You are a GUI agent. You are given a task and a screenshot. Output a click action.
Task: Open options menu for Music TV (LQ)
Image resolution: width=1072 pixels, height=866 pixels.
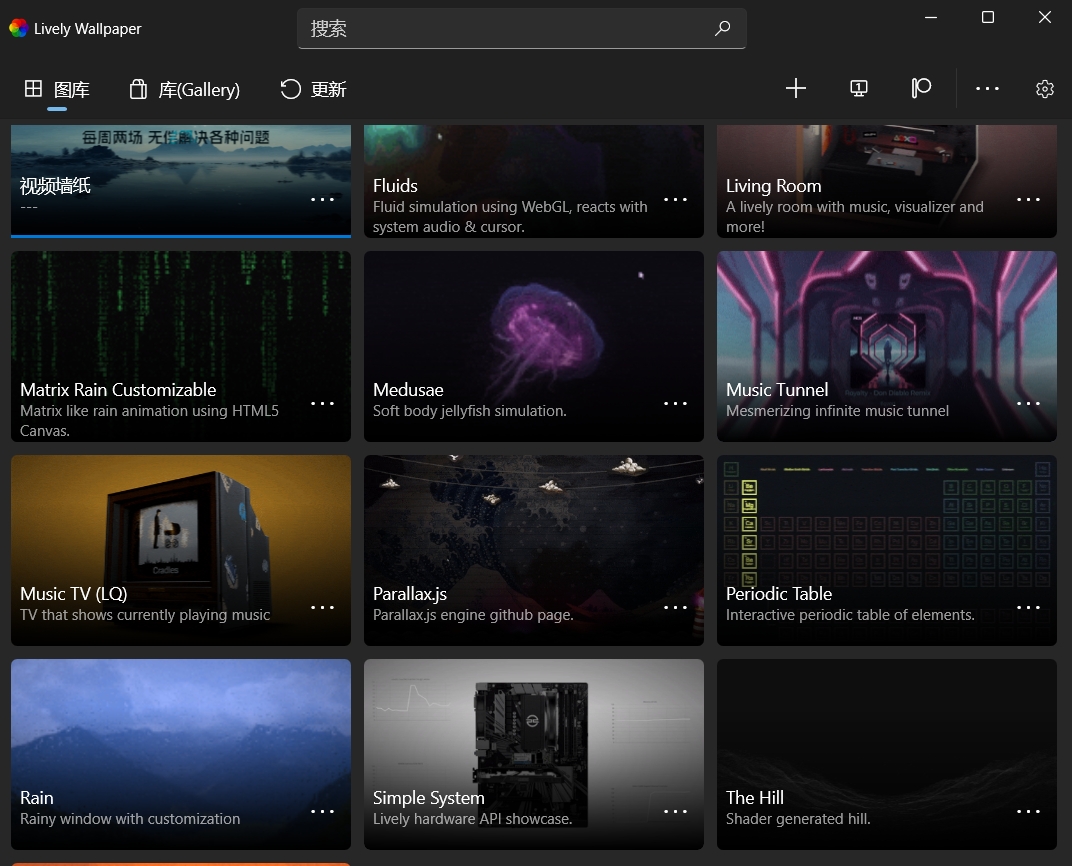[x=322, y=607]
